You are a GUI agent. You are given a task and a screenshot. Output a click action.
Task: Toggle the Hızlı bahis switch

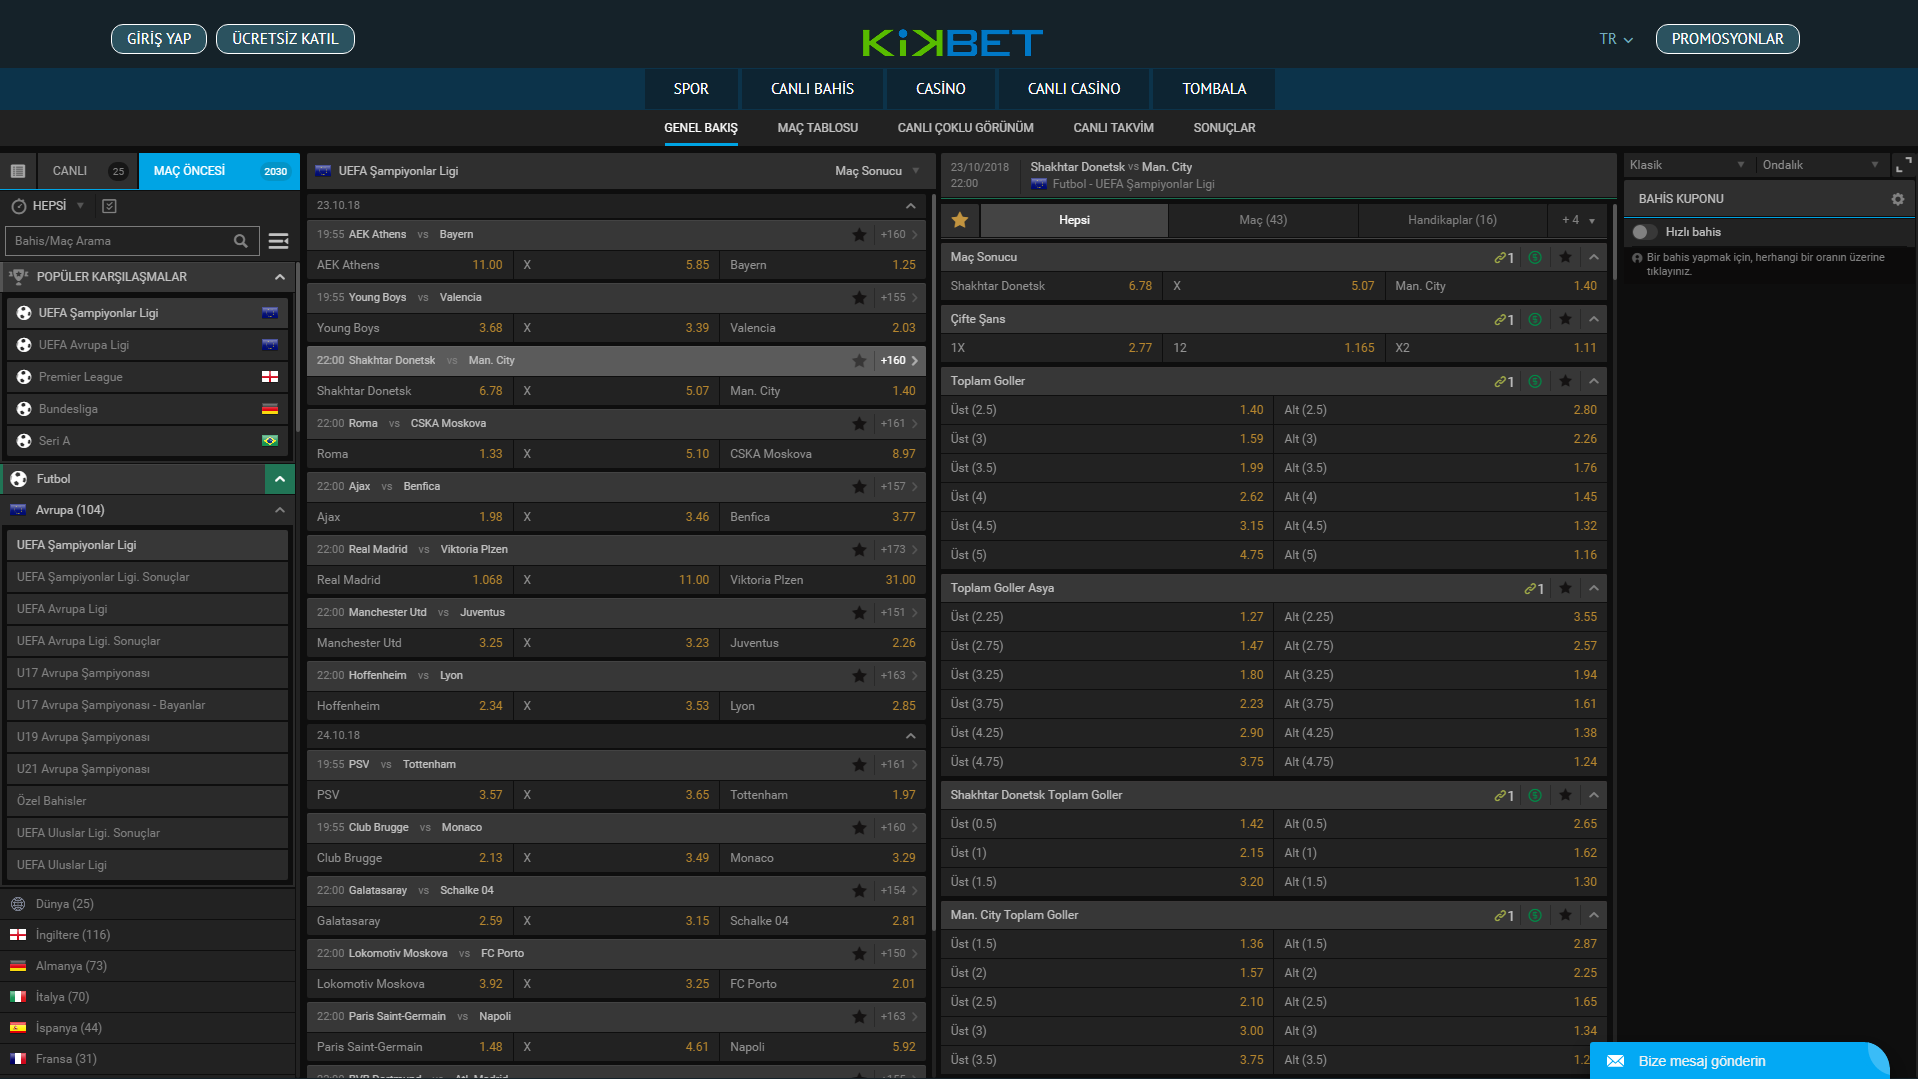(x=1643, y=232)
